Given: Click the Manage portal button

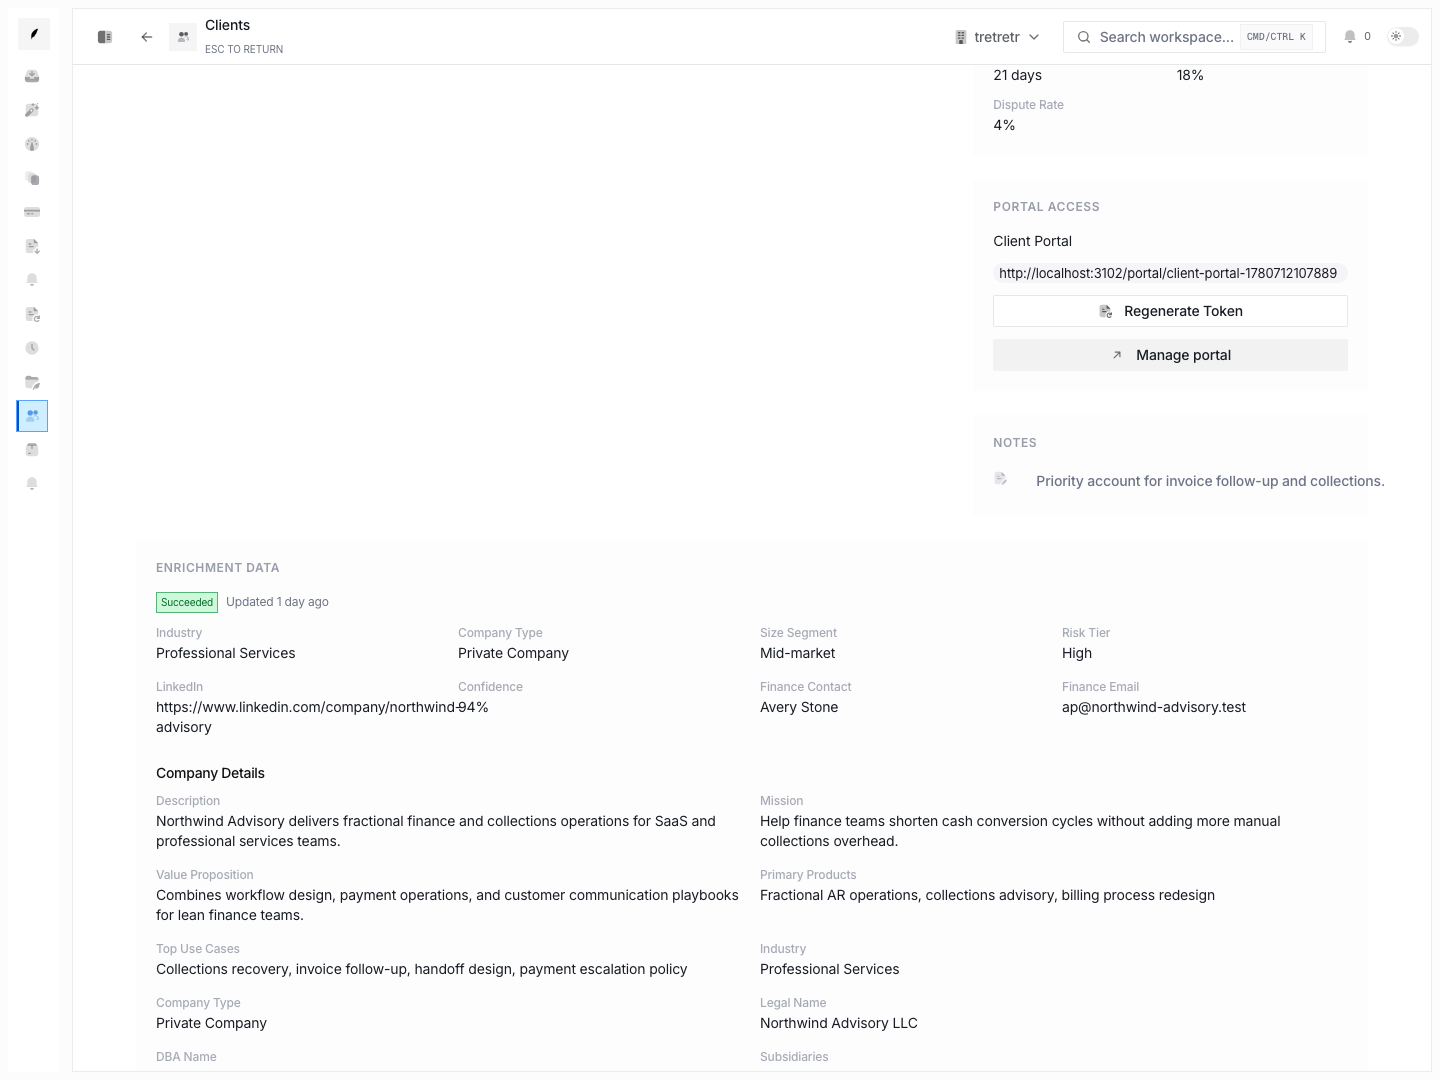Looking at the screenshot, I should tap(1170, 355).
